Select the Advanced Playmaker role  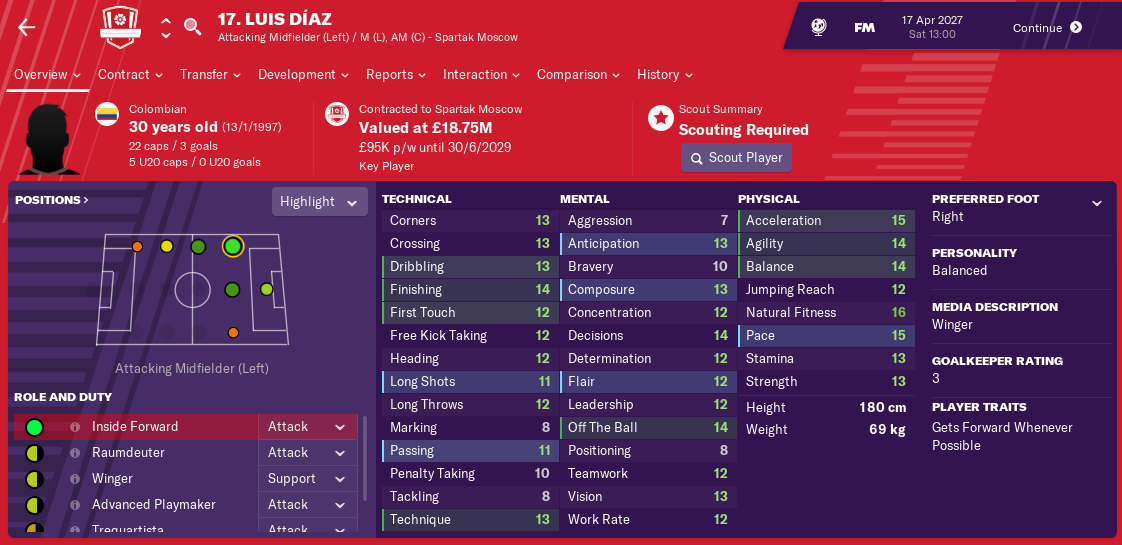(x=155, y=505)
